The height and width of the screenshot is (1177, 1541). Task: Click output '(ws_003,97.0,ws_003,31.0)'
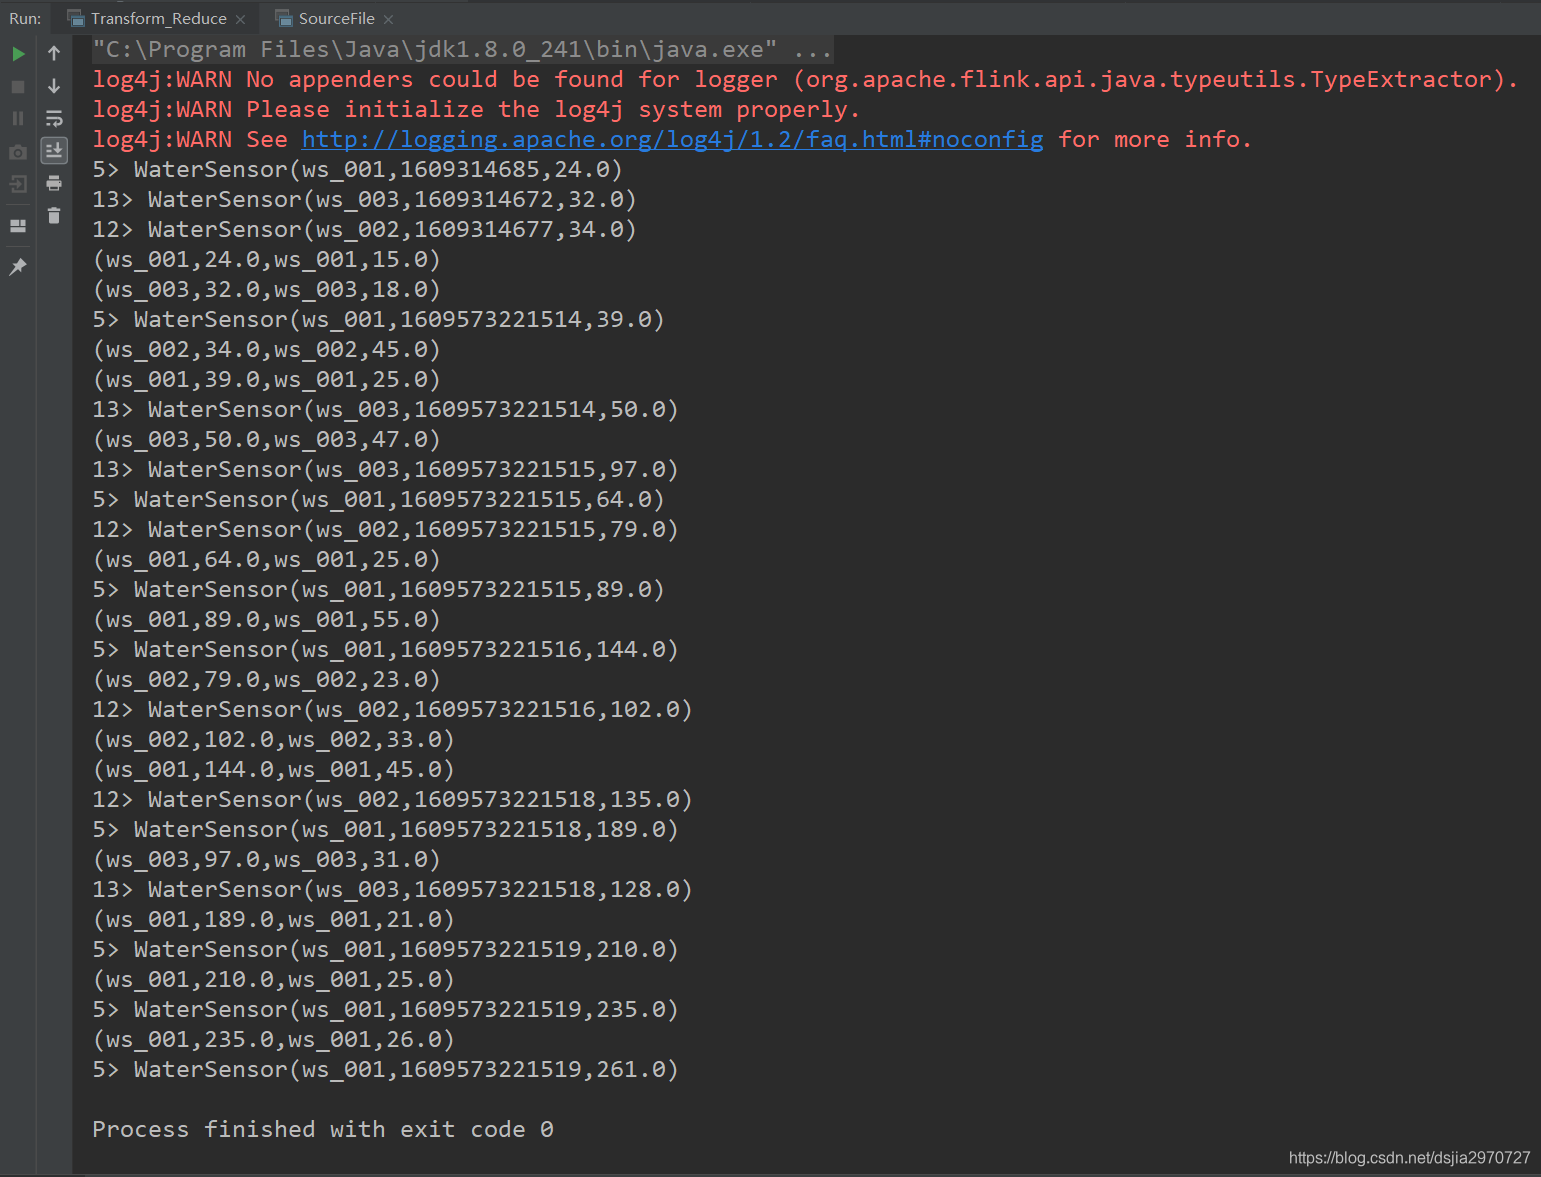pyautogui.click(x=266, y=859)
